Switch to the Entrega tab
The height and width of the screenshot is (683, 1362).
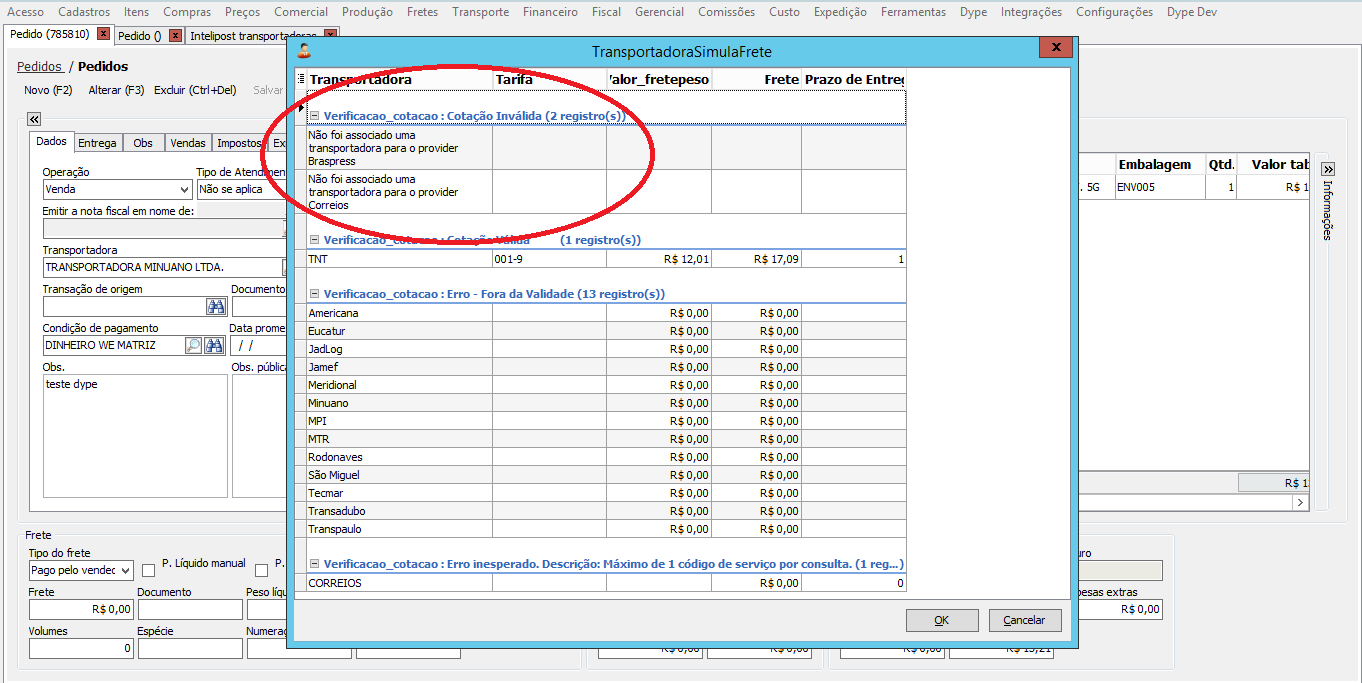click(98, 143)
